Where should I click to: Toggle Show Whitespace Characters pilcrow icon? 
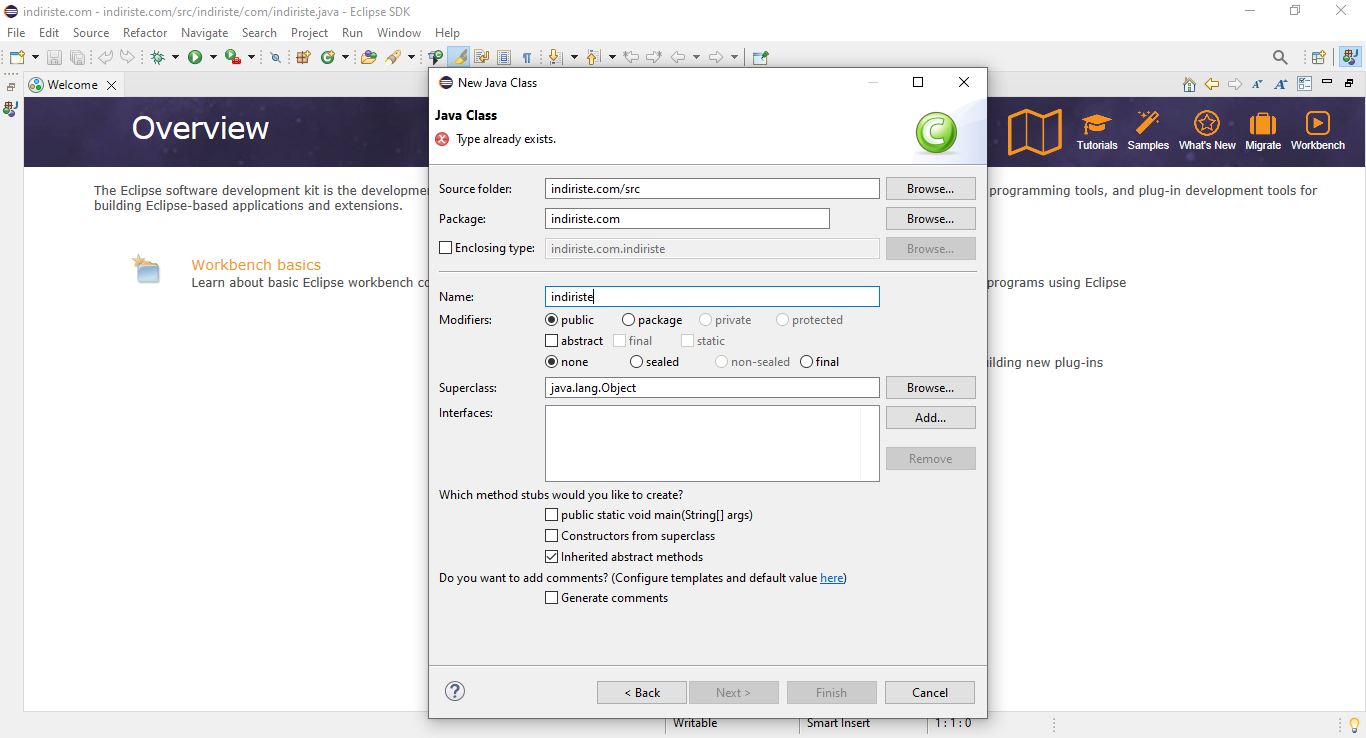coord(526,57)
